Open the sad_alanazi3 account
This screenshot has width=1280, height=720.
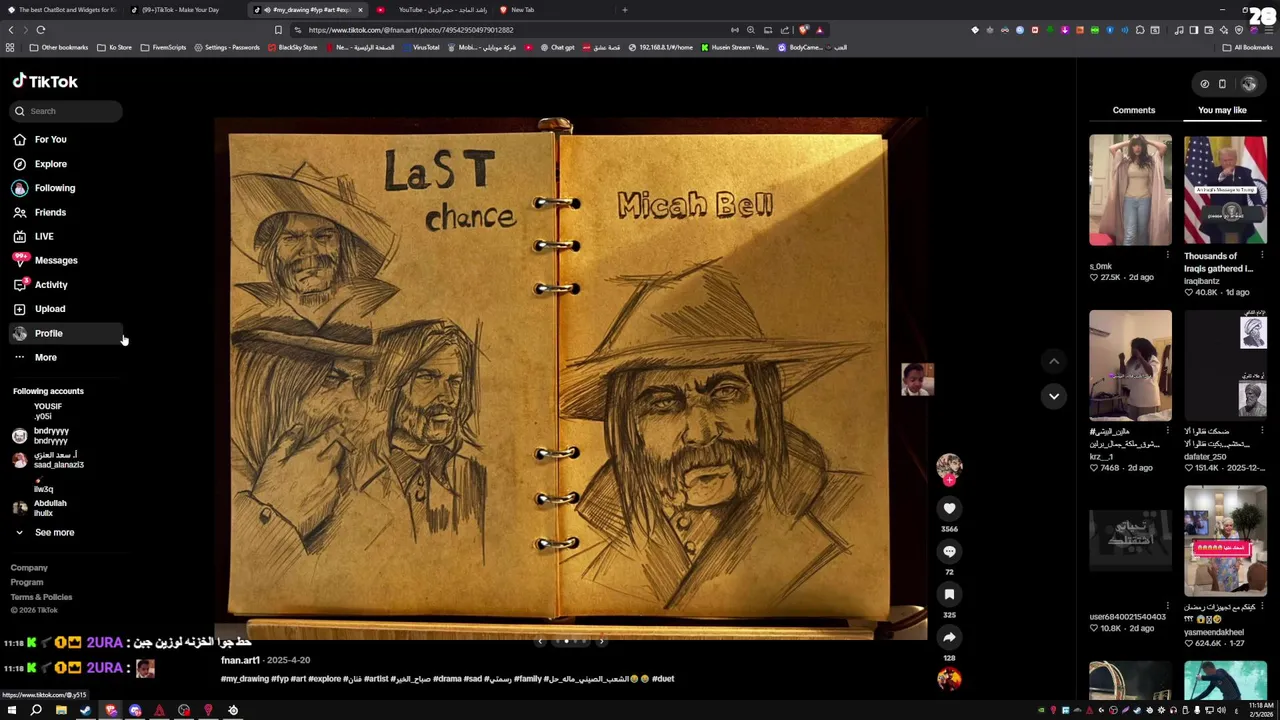point(48,460)
